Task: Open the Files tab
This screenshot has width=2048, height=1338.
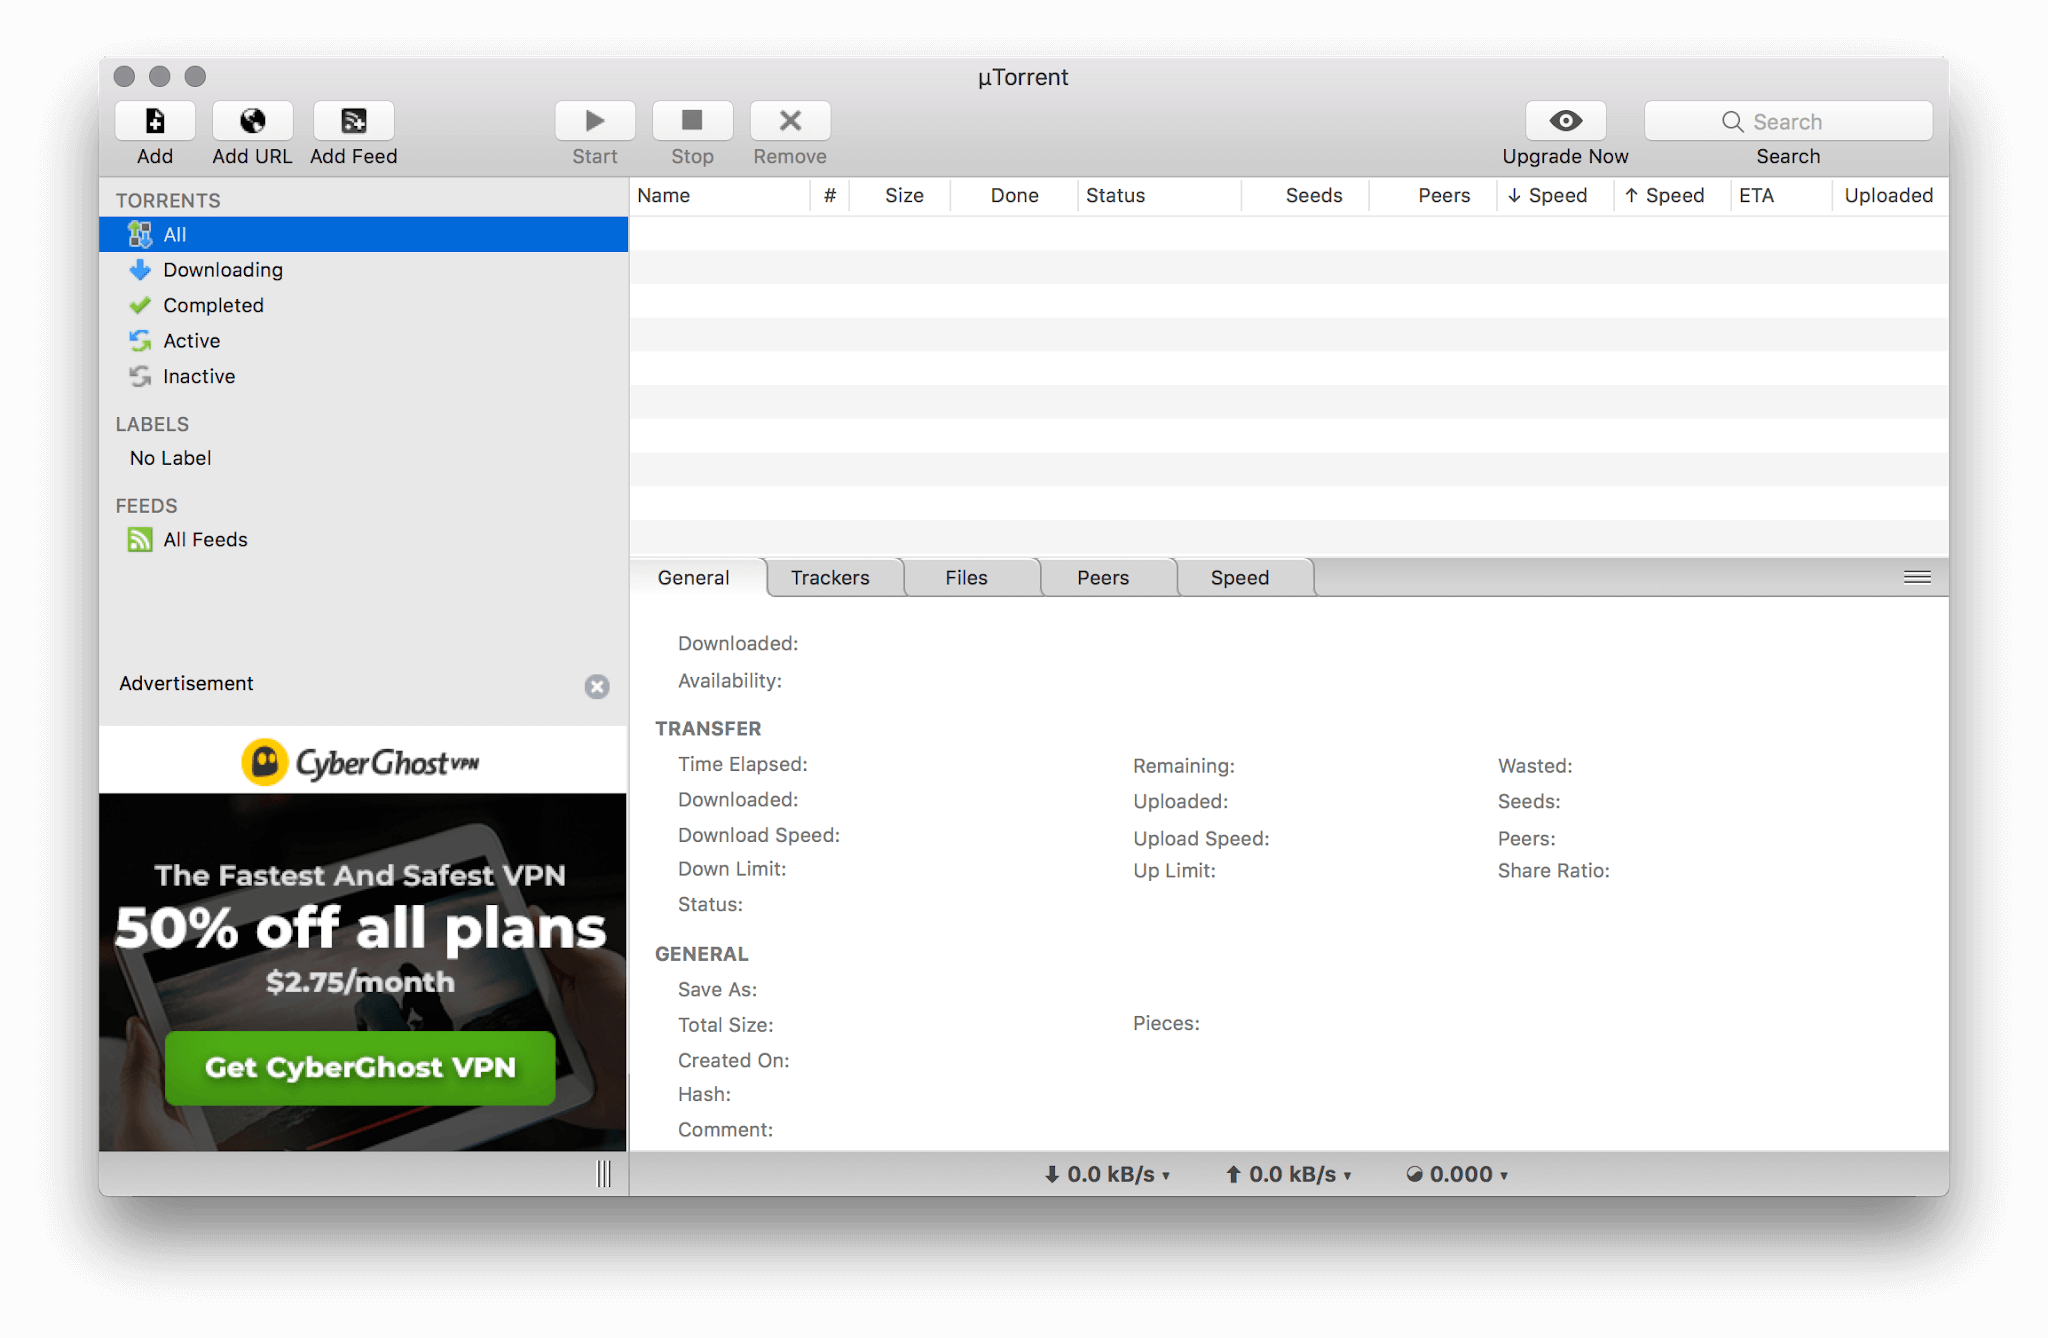Action: 966,578
